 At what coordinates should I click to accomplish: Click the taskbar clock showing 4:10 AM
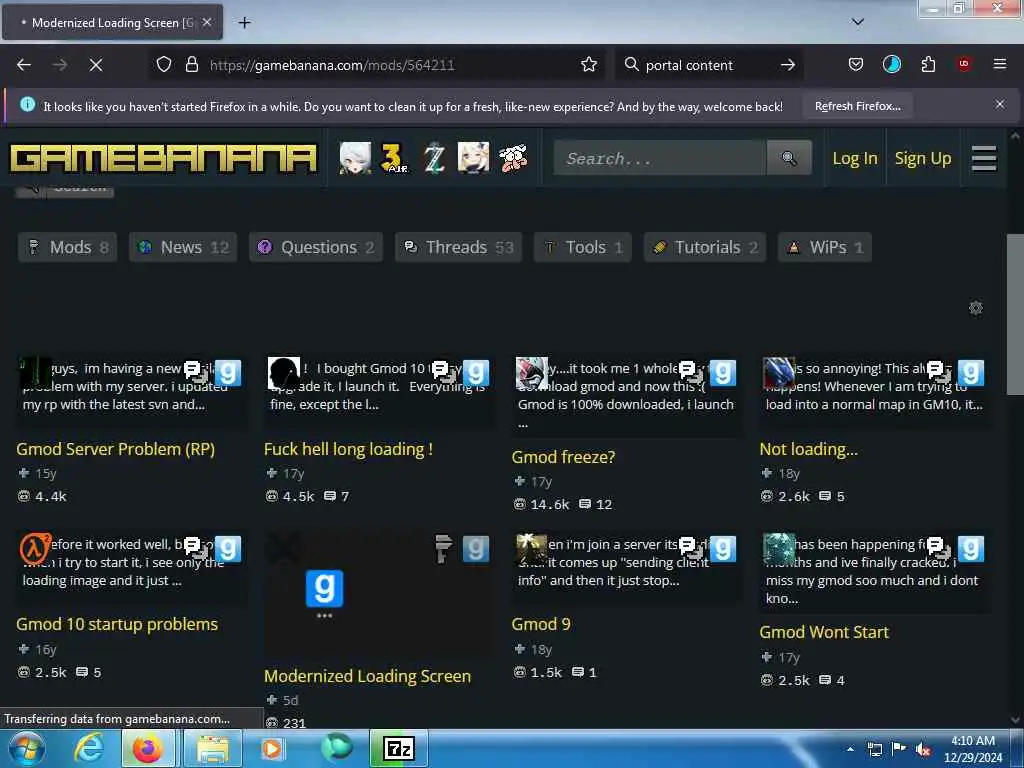click(973, 749)
